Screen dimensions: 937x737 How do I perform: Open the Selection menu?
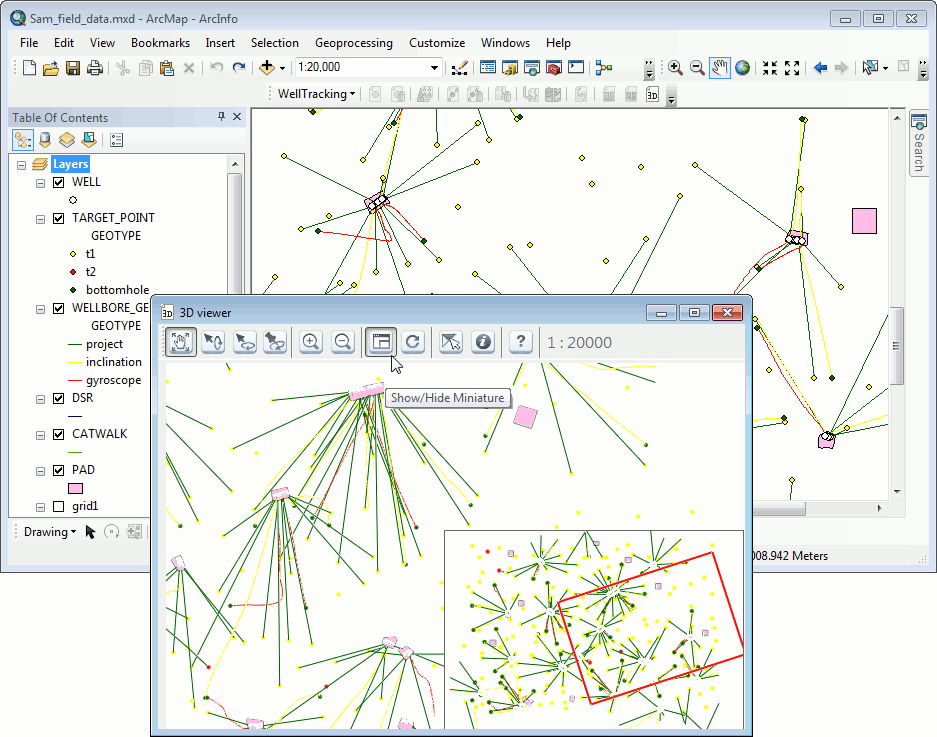click(274, 43)
